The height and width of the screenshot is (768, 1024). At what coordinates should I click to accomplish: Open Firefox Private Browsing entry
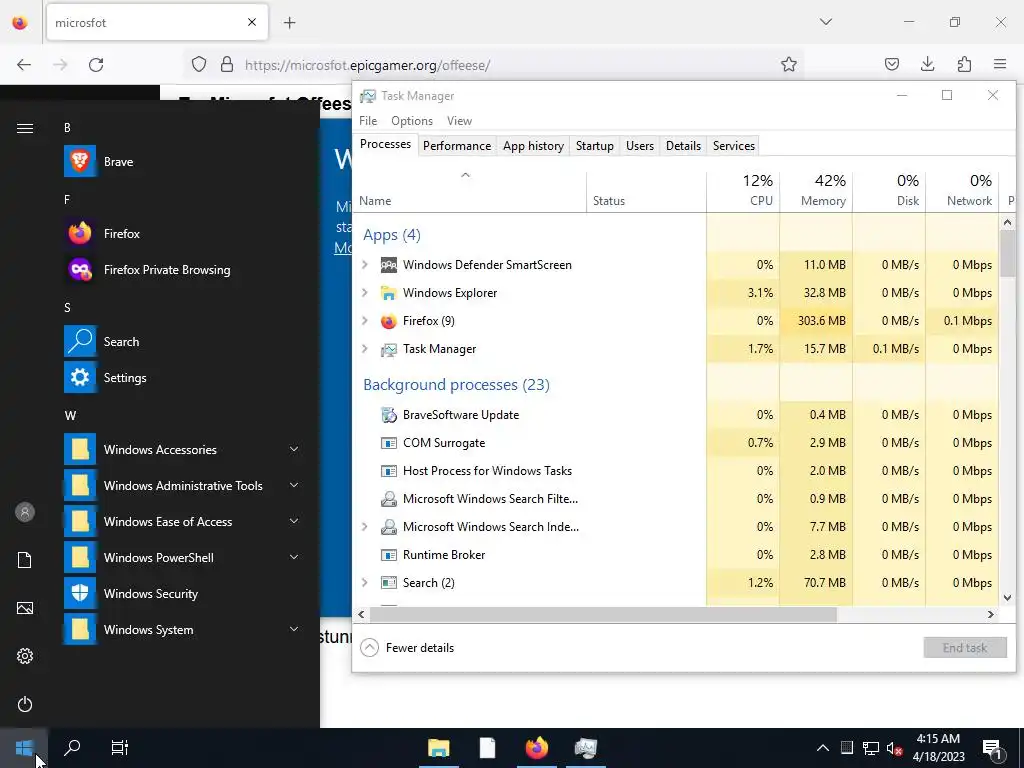[182, 269]
